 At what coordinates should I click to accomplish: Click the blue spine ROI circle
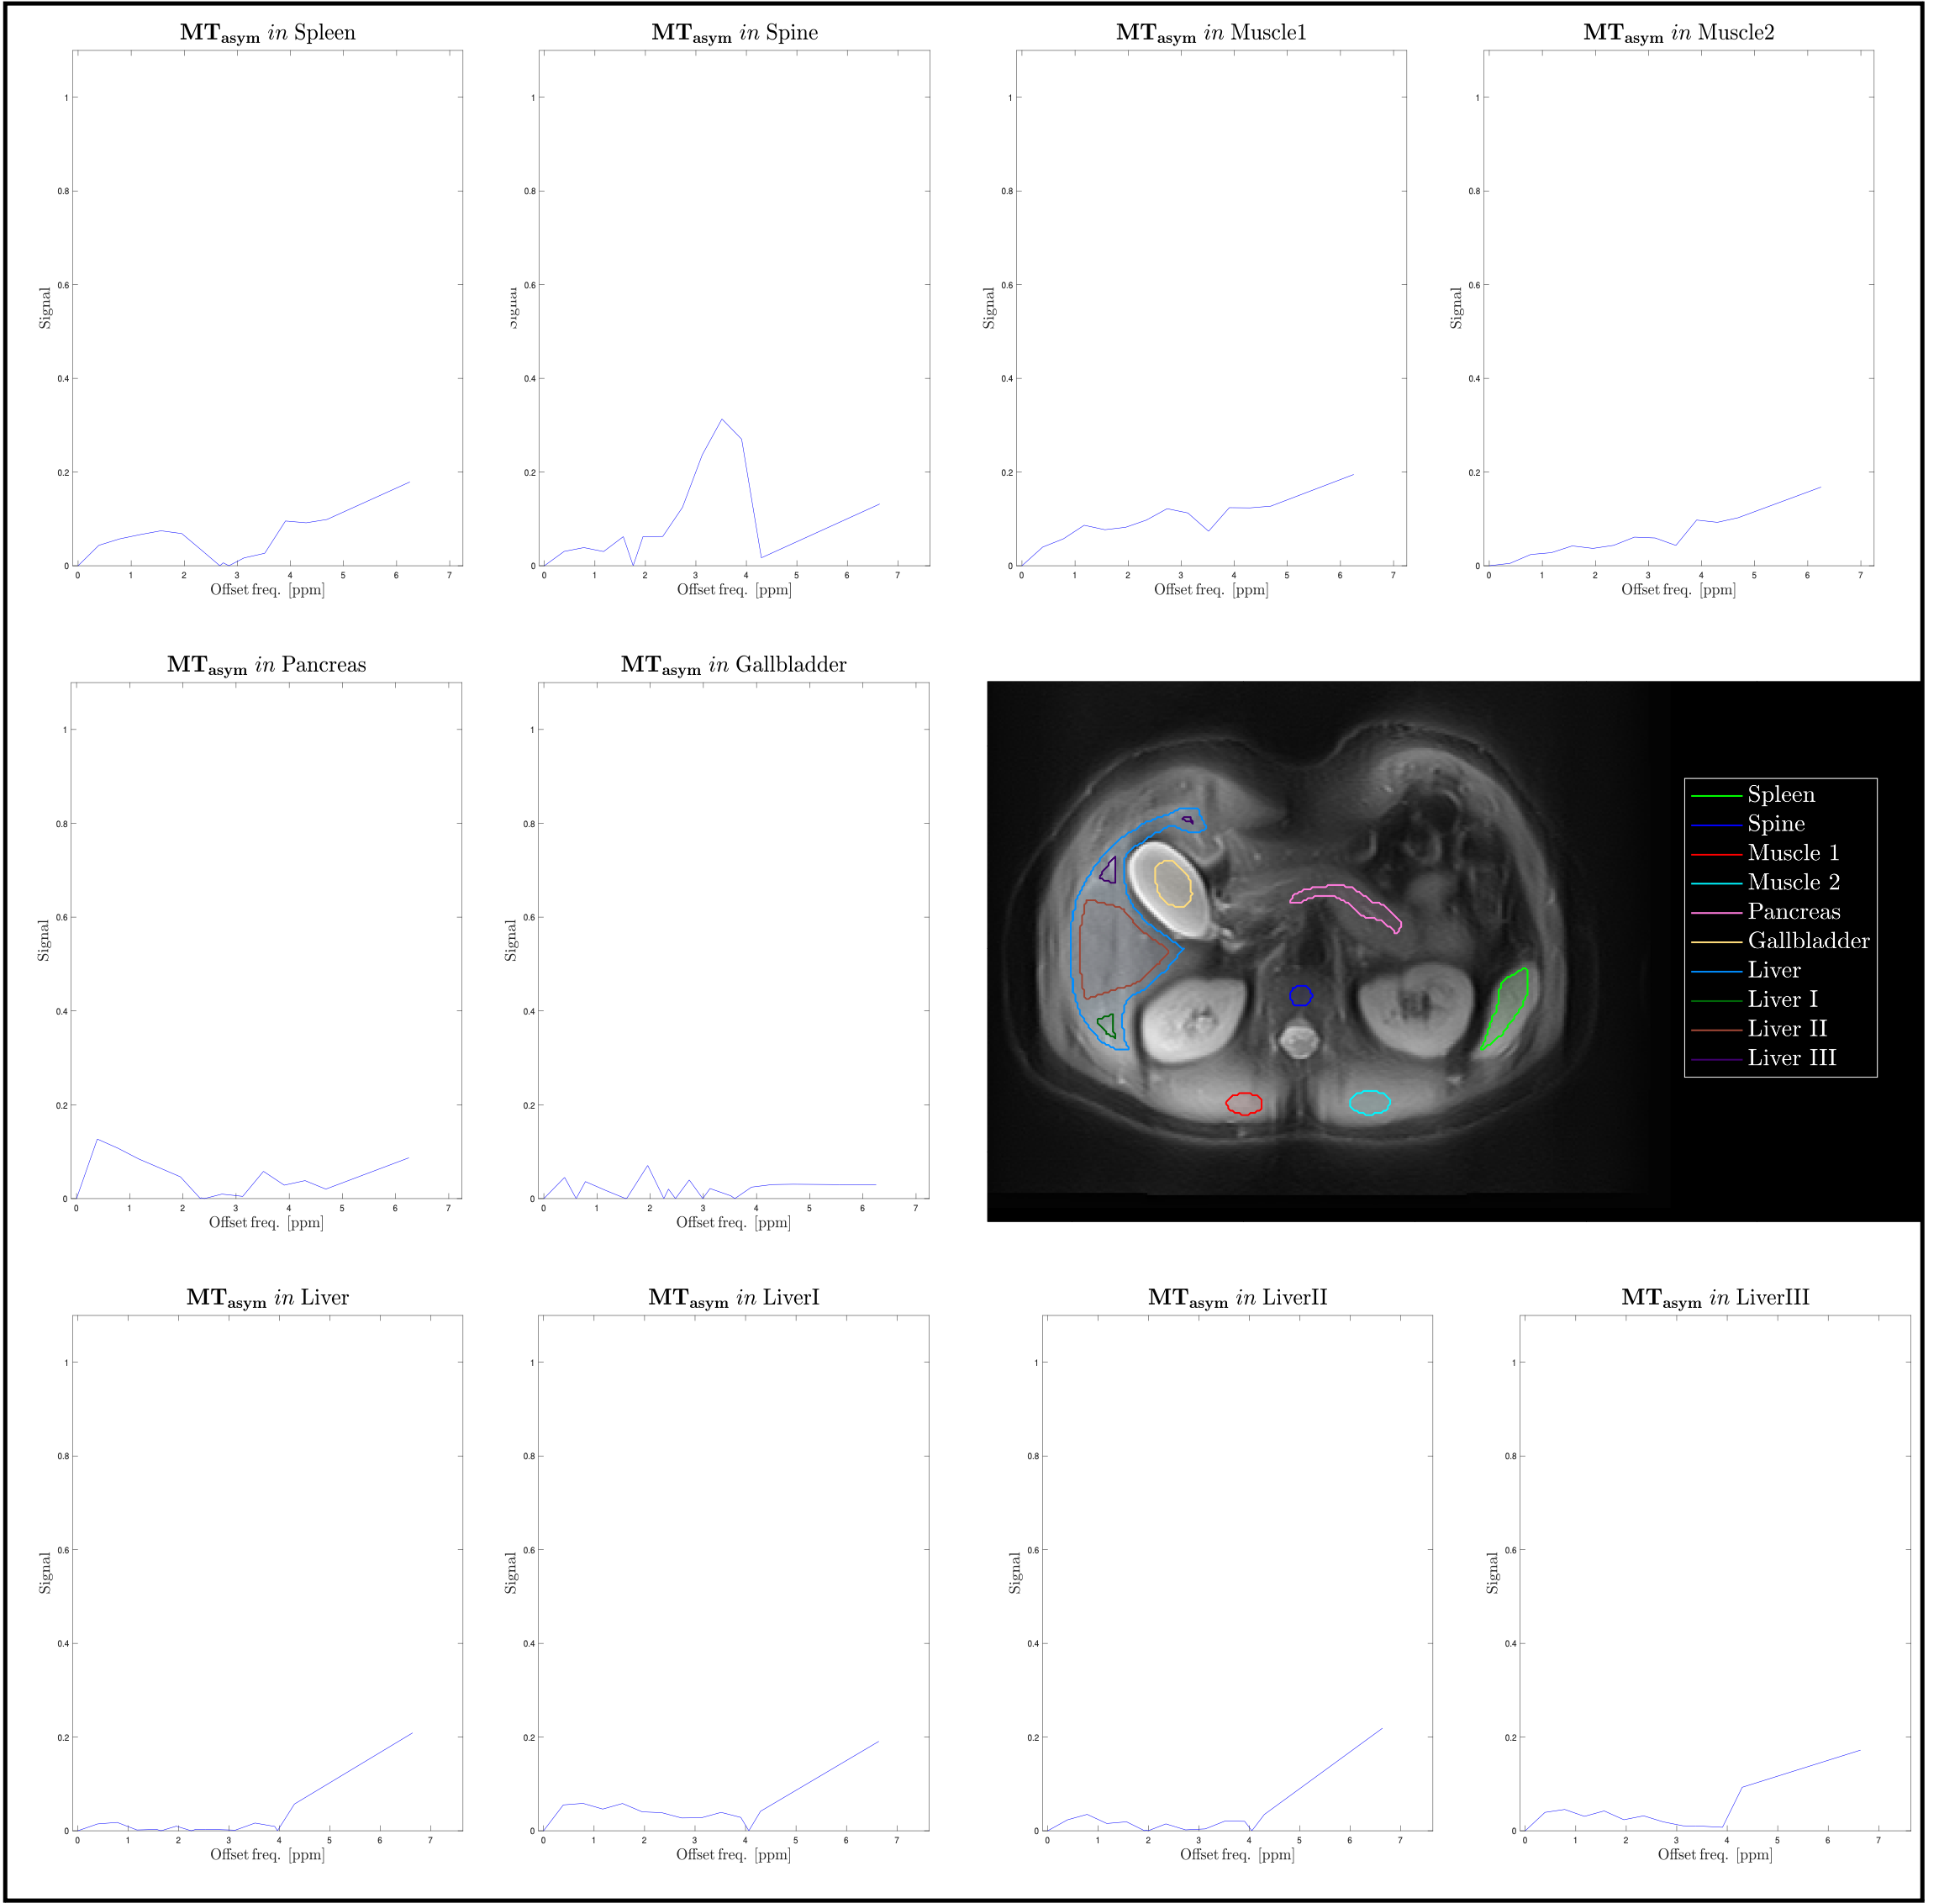click(x=1300, y=995)
